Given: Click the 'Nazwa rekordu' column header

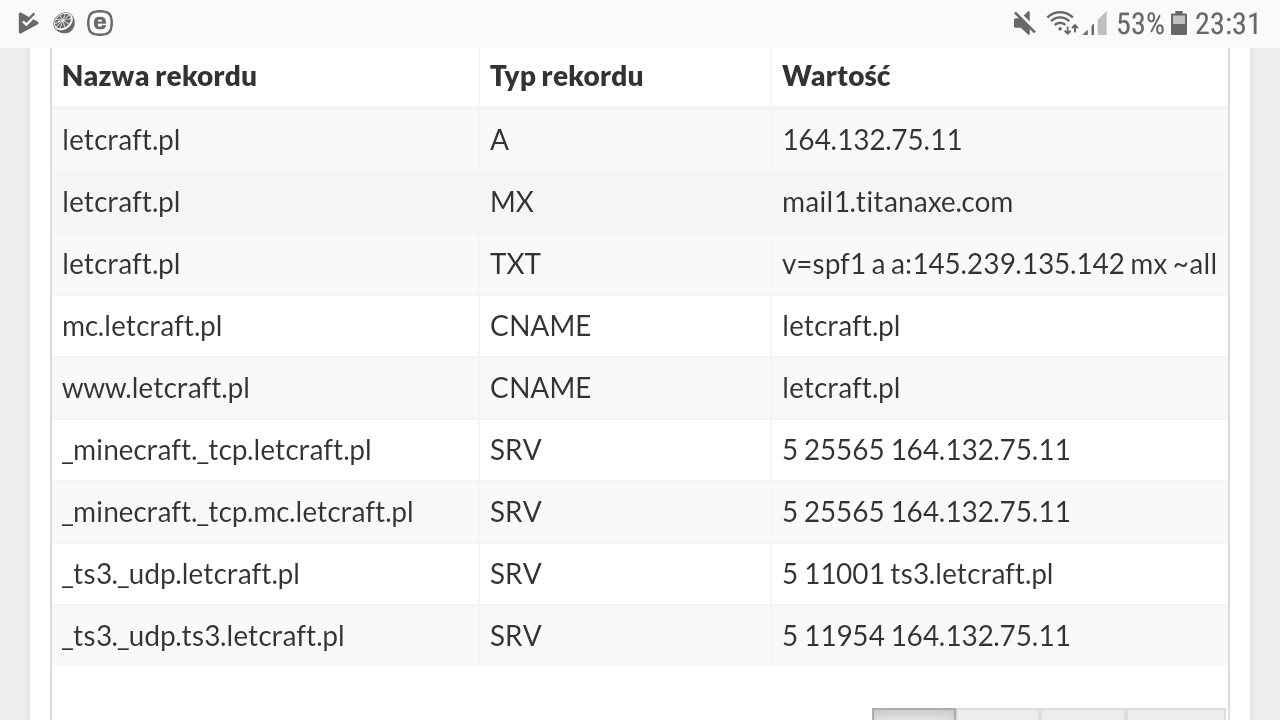Looking at the screenshot, I should click(159, 76).
